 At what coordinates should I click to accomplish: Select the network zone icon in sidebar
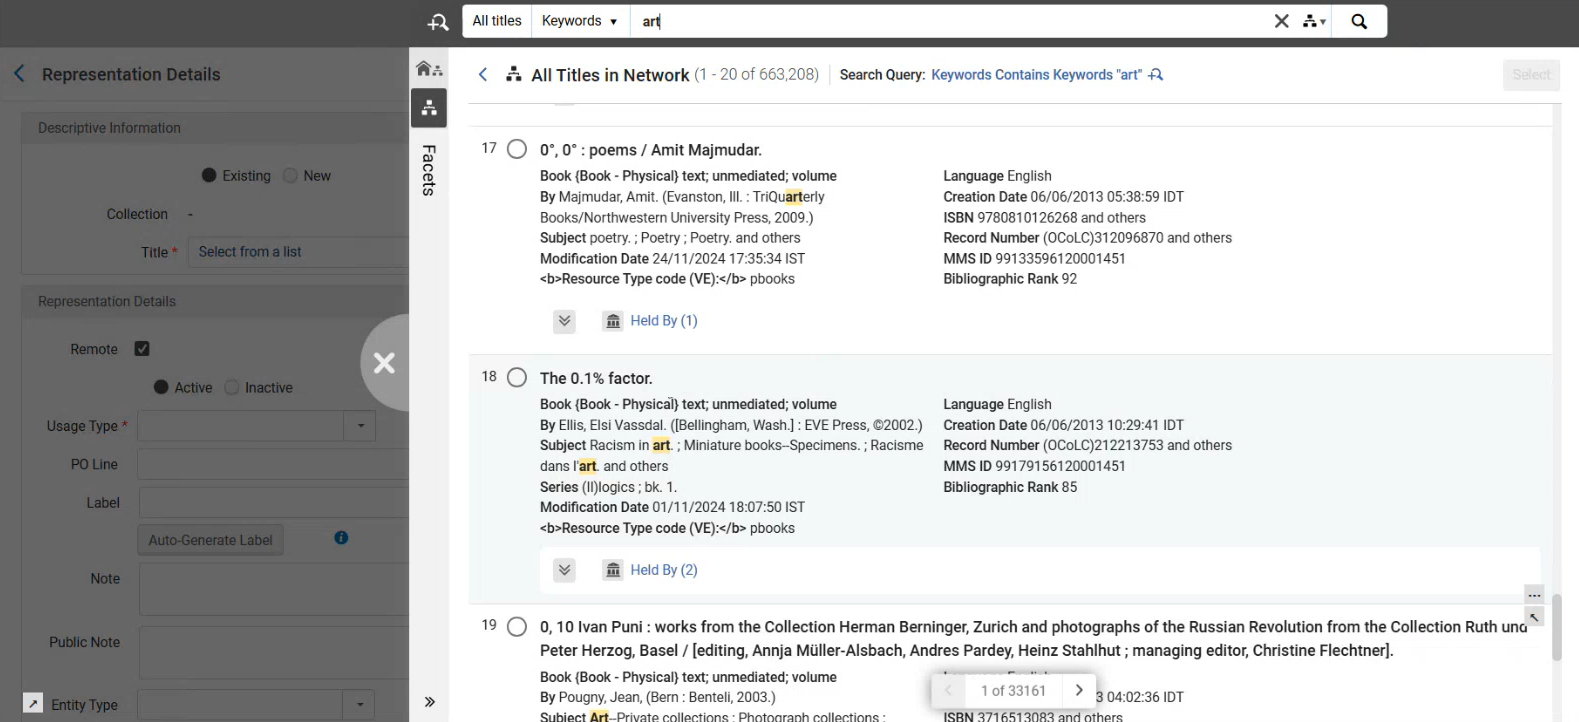coord(429,108)
